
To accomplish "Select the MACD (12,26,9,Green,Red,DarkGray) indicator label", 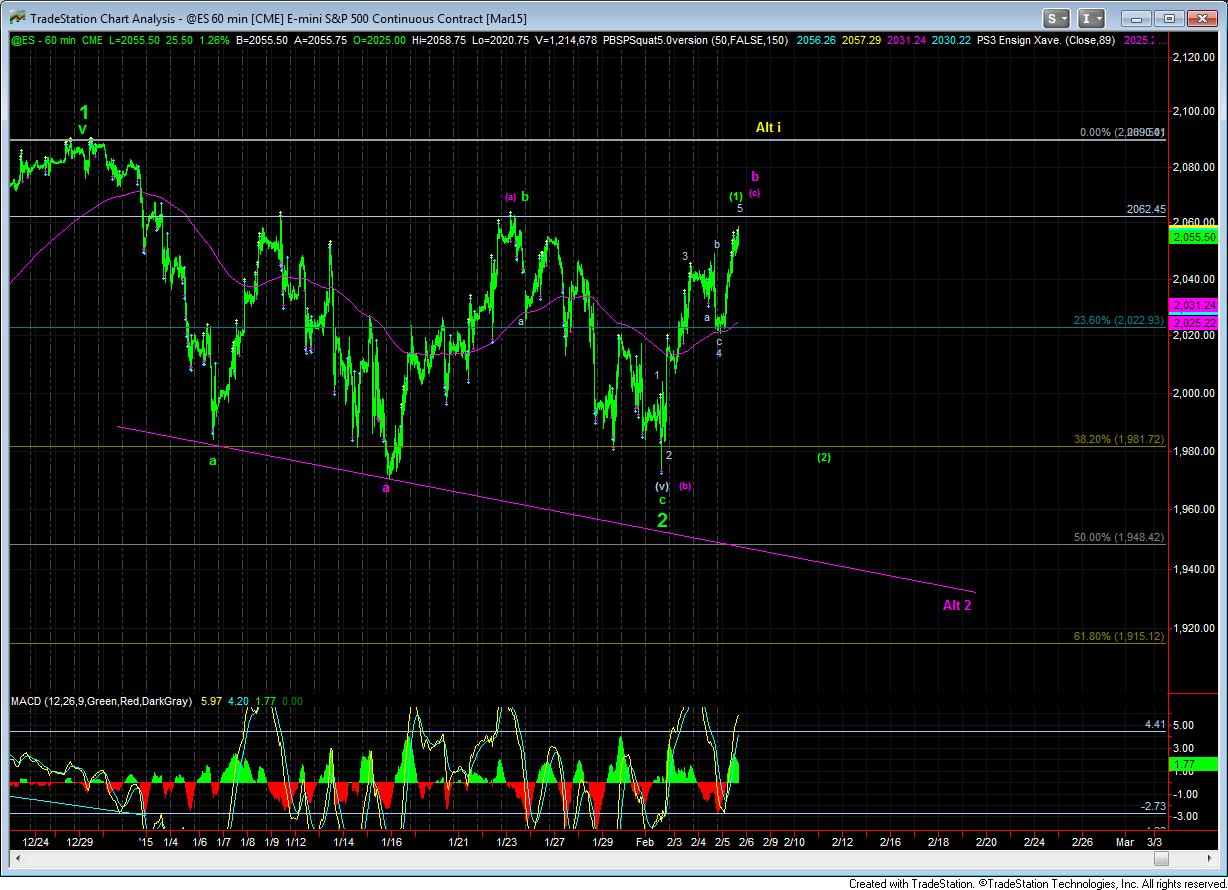I will [x=101, y=702].
